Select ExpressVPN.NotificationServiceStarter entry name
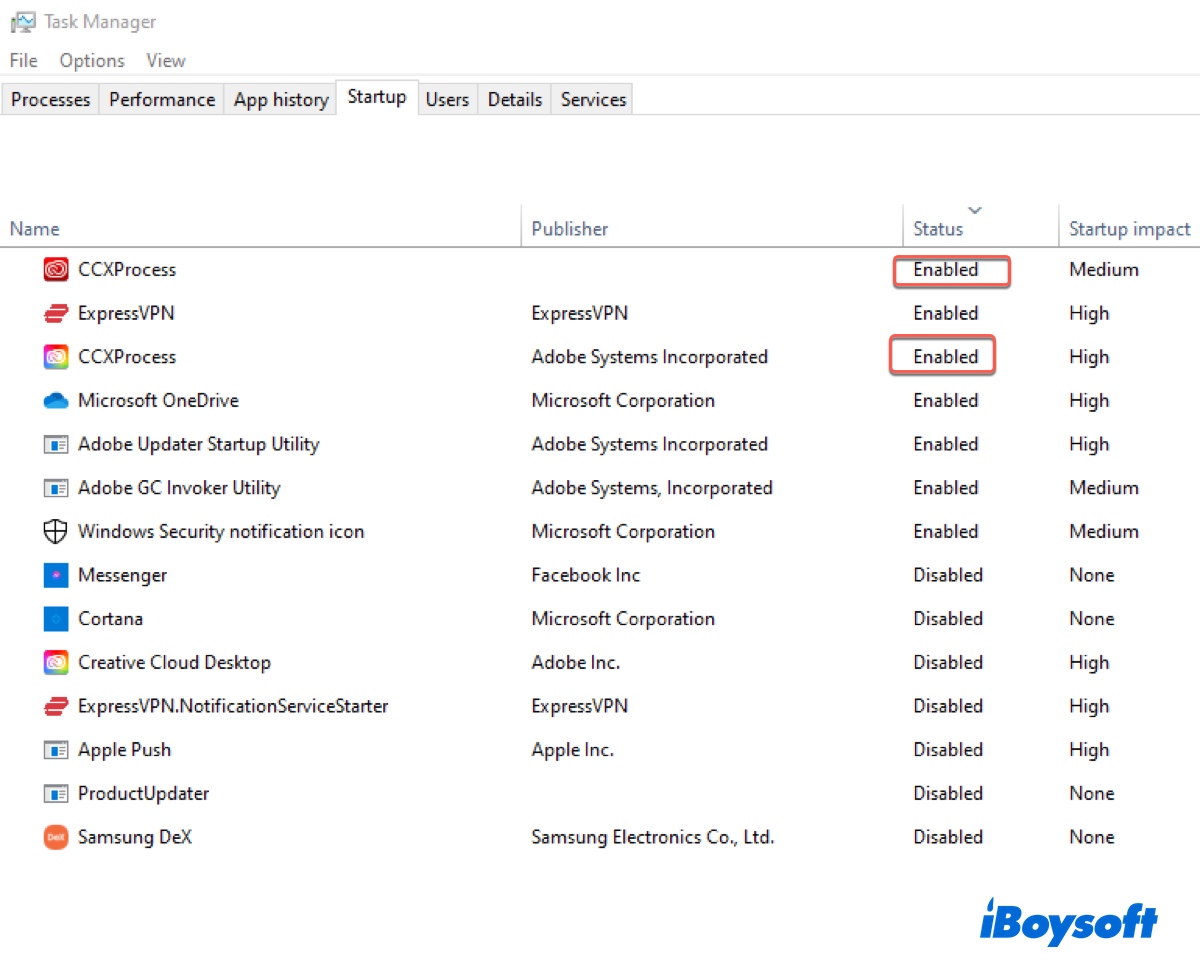1200x976 pixels. [233, 706]
